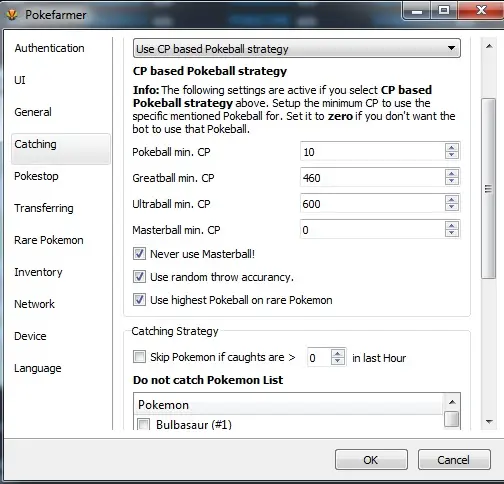Click the Pokefarmer app icon in title bar
The width and height of the screenshot is (504, 484).
tap(12, 15)
